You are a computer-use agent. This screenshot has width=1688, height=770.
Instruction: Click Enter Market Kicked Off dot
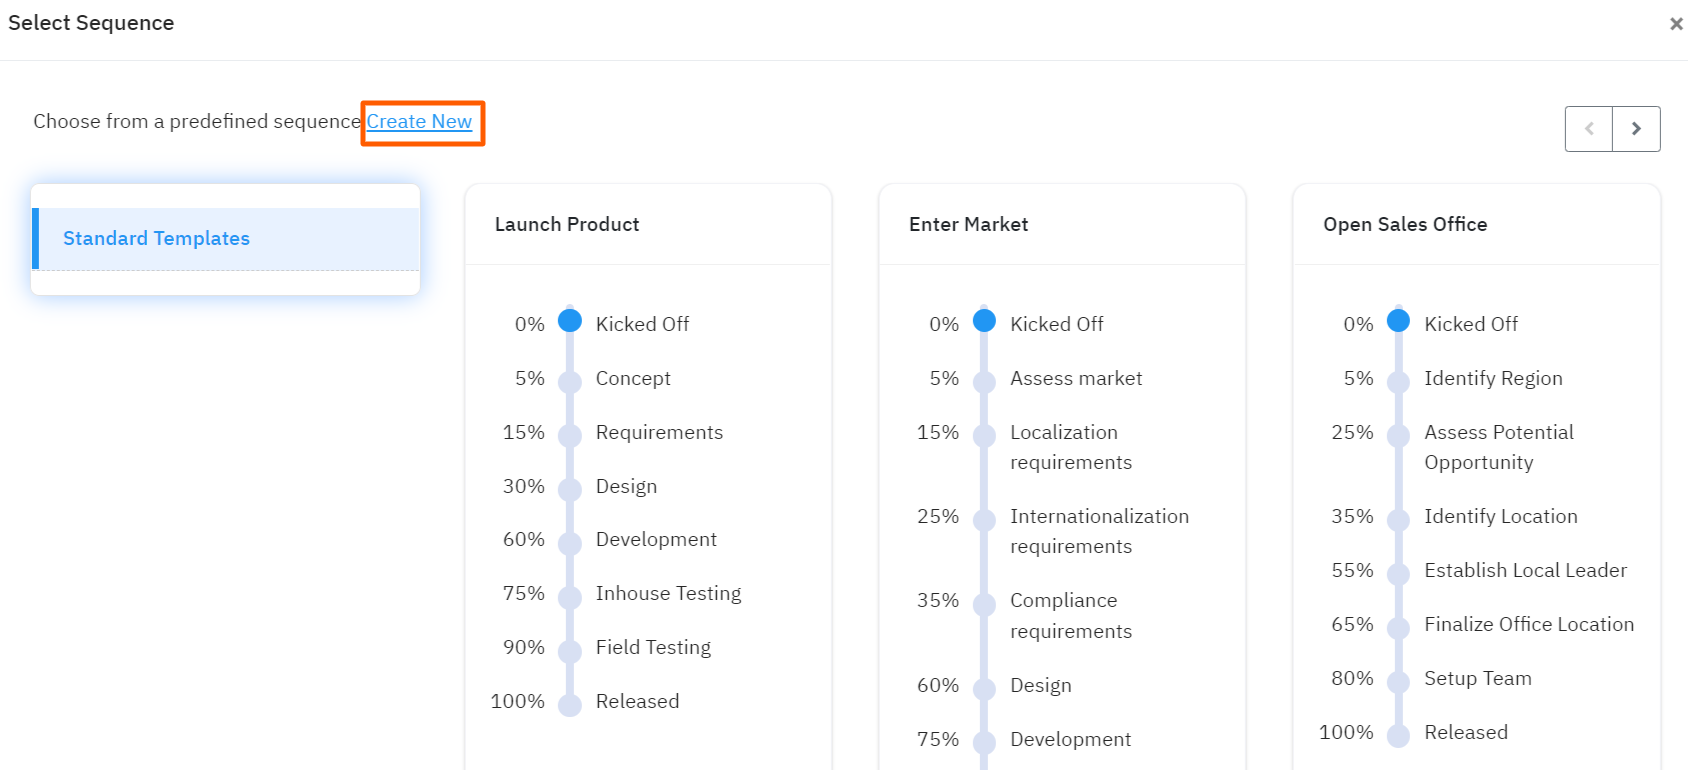coord(984,321)
